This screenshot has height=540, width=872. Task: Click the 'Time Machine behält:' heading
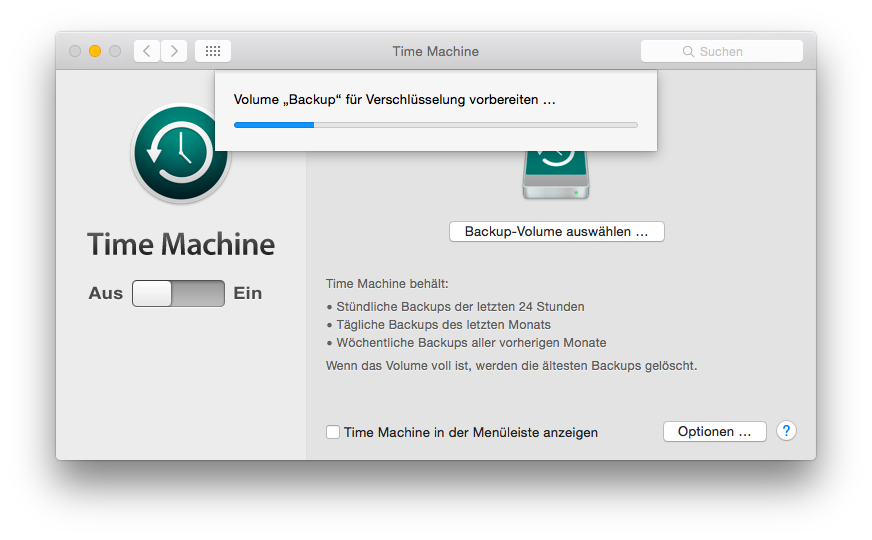coord(387,284)
